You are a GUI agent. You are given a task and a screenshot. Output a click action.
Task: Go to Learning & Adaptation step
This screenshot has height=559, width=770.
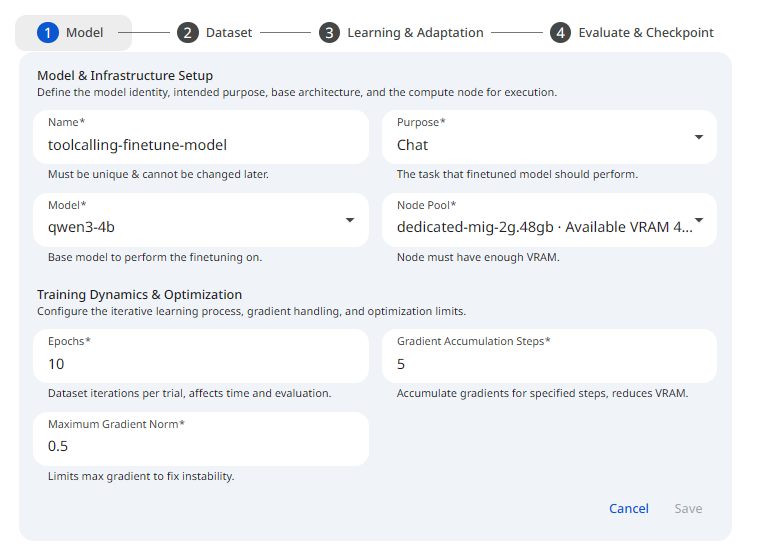(415, 33)
